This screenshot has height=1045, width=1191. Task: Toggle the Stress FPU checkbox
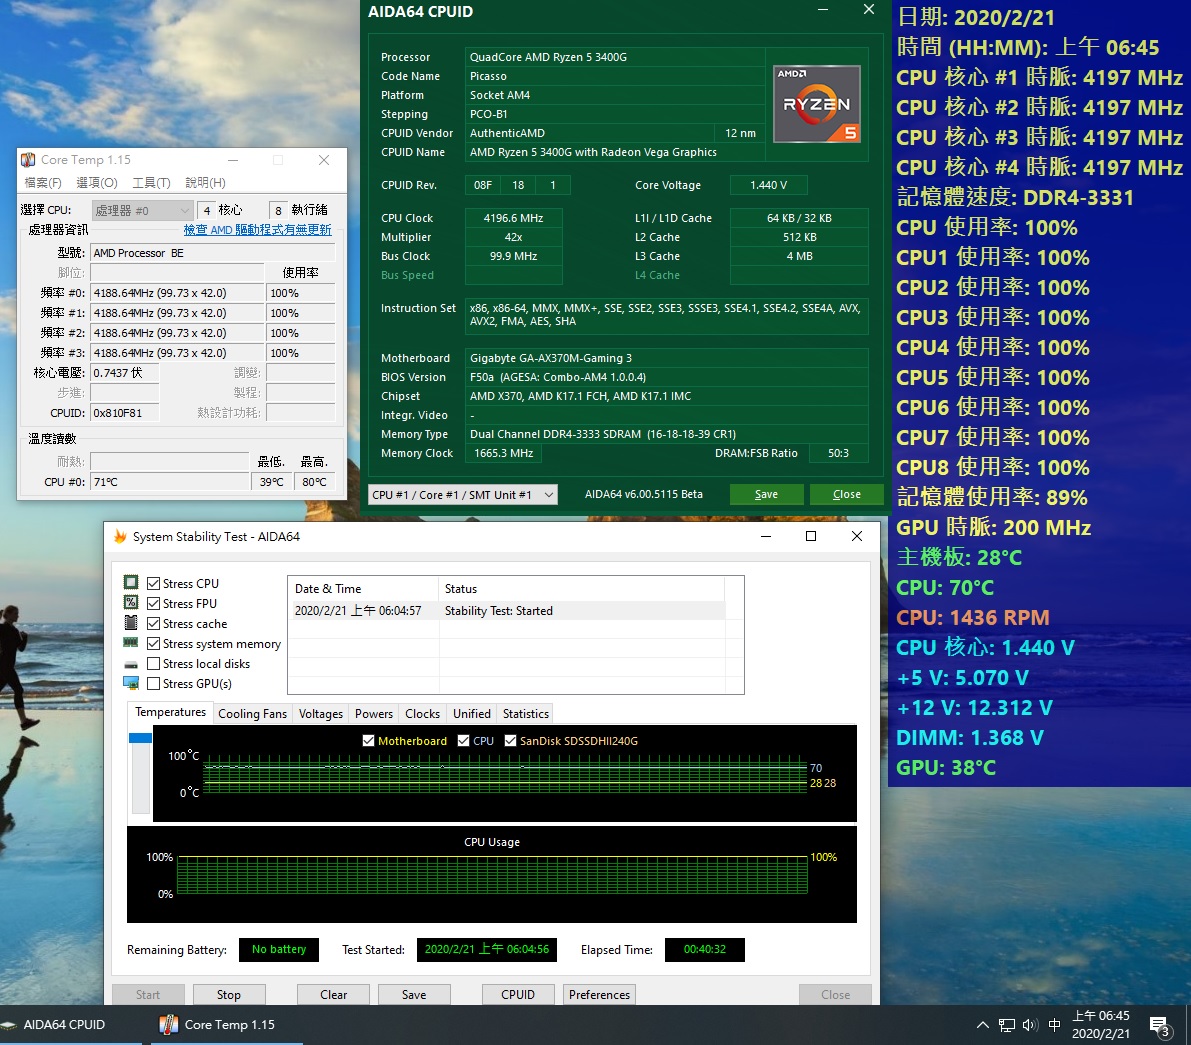(153, 603)
